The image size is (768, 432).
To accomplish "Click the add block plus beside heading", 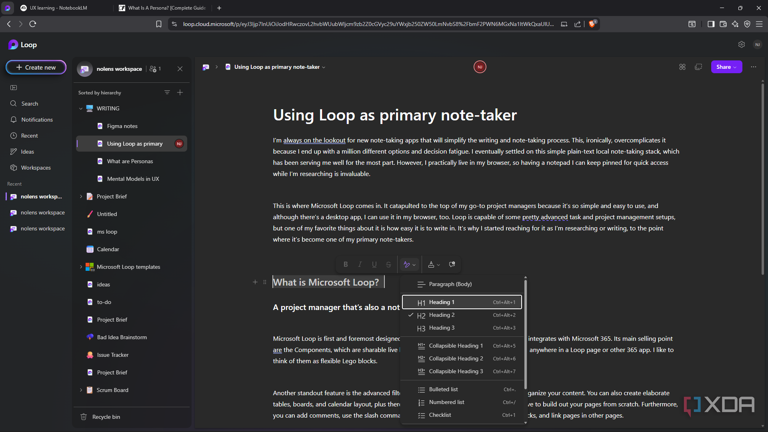I will [255, 282].
